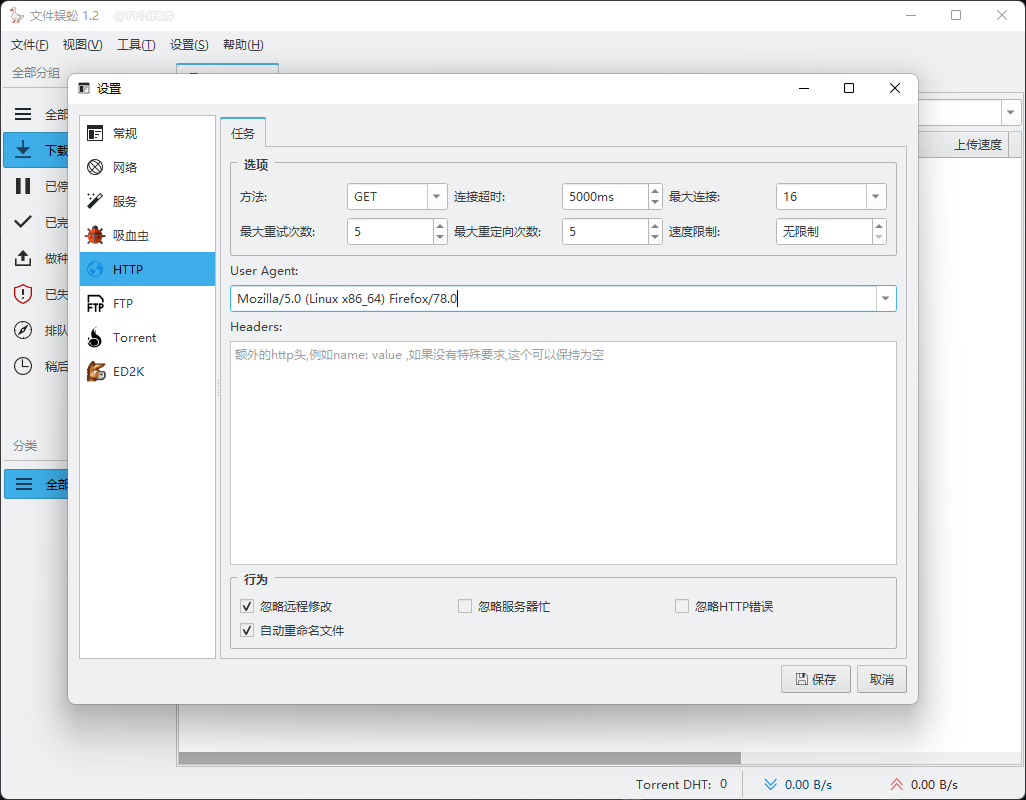Image resolution: width=1026 pixels, height=800 pixels.
Task: Click the settings dialog title icon
Action: tap(84, 88)
